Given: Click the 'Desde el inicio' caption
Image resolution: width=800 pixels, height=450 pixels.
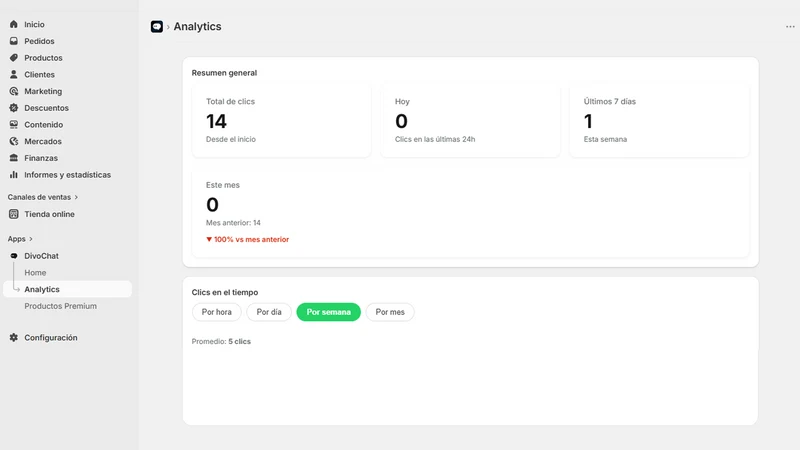Looking at the screenshot, I should [x=231, y=139].
